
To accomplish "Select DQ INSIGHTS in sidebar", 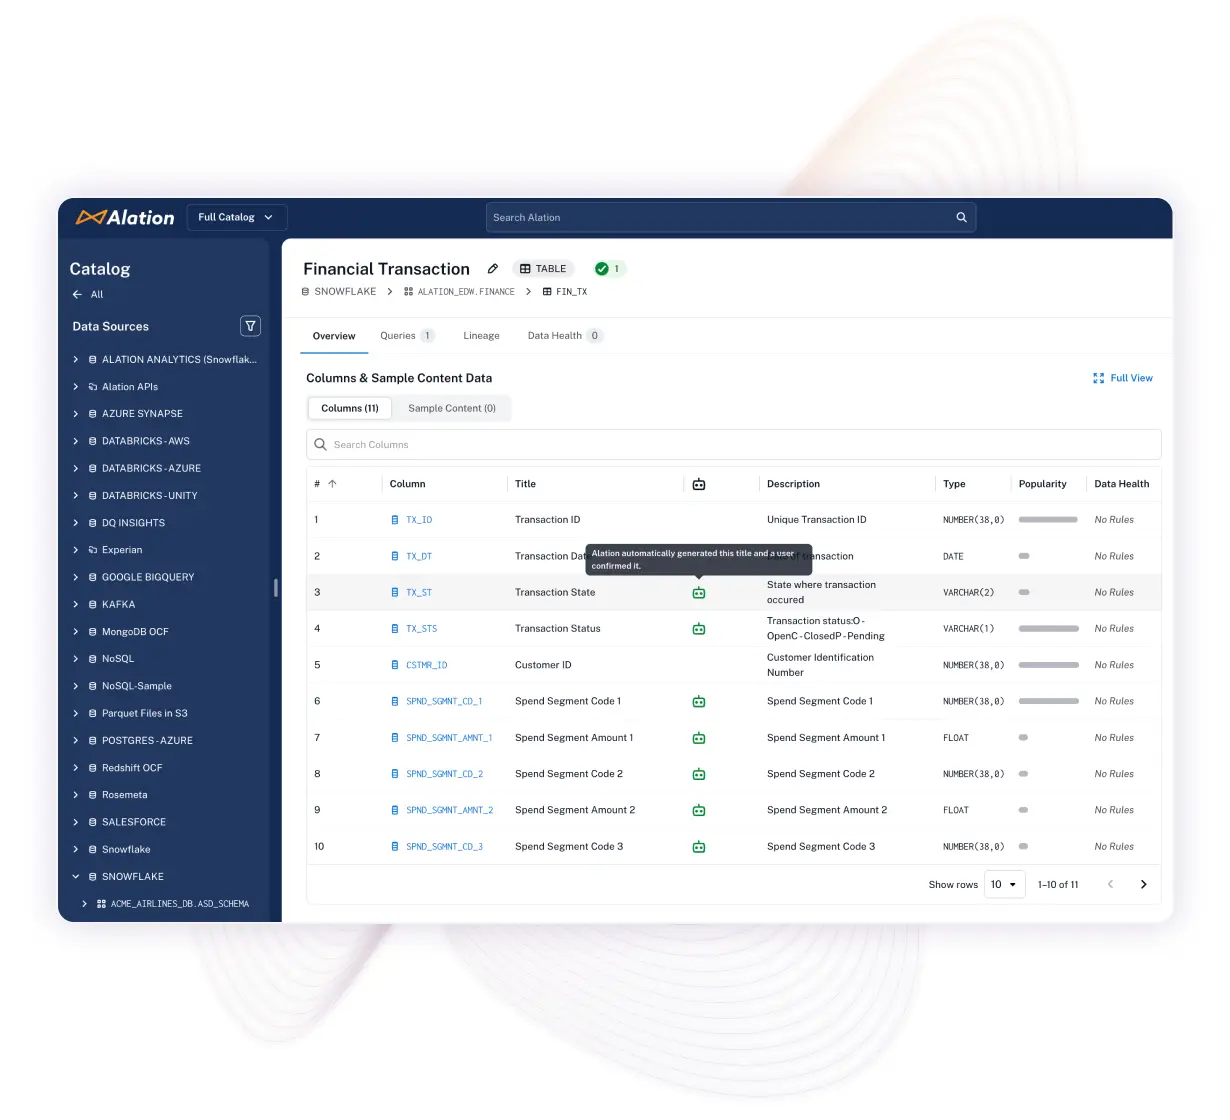I will click(133, 523).
